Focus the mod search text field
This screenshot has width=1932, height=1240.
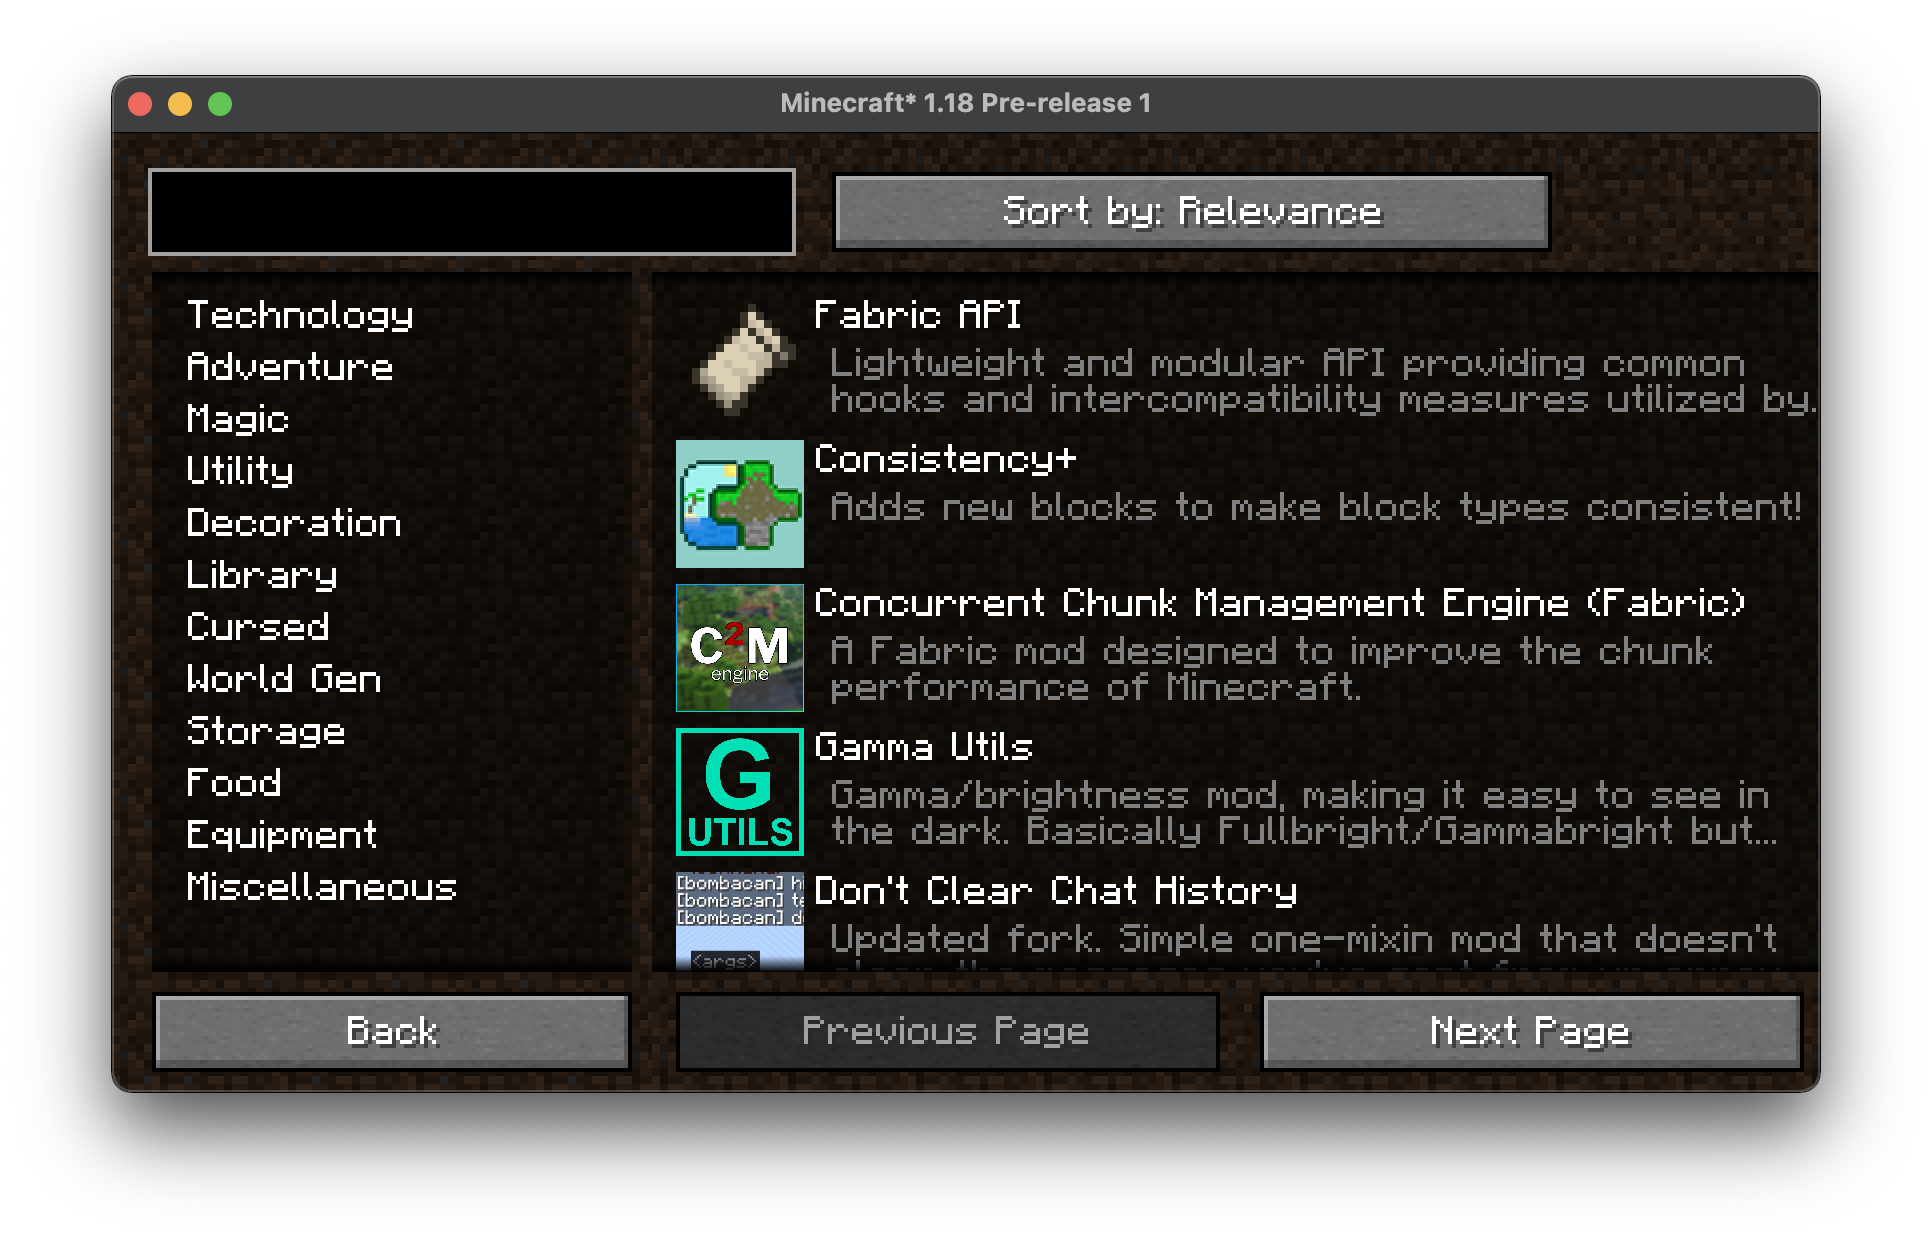point(472,212)
